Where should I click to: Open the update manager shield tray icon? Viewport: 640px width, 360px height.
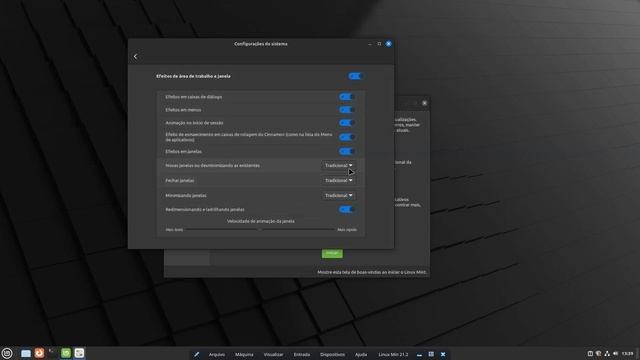(598, 353)
